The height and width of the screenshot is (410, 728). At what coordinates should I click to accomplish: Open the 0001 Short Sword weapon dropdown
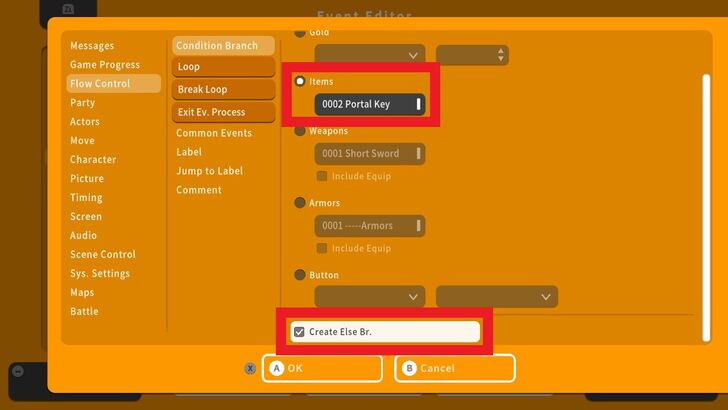370,154
